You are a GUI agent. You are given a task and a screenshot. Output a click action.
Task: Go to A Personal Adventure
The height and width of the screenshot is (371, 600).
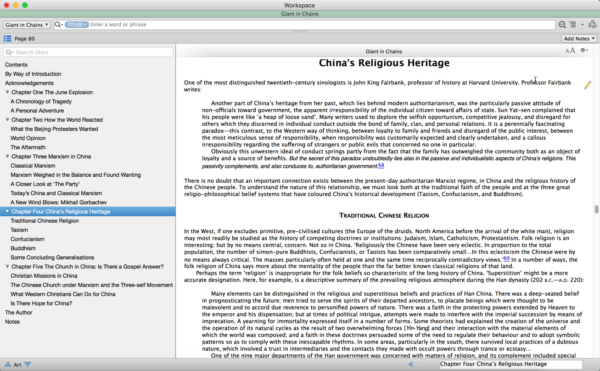[37, 111]
